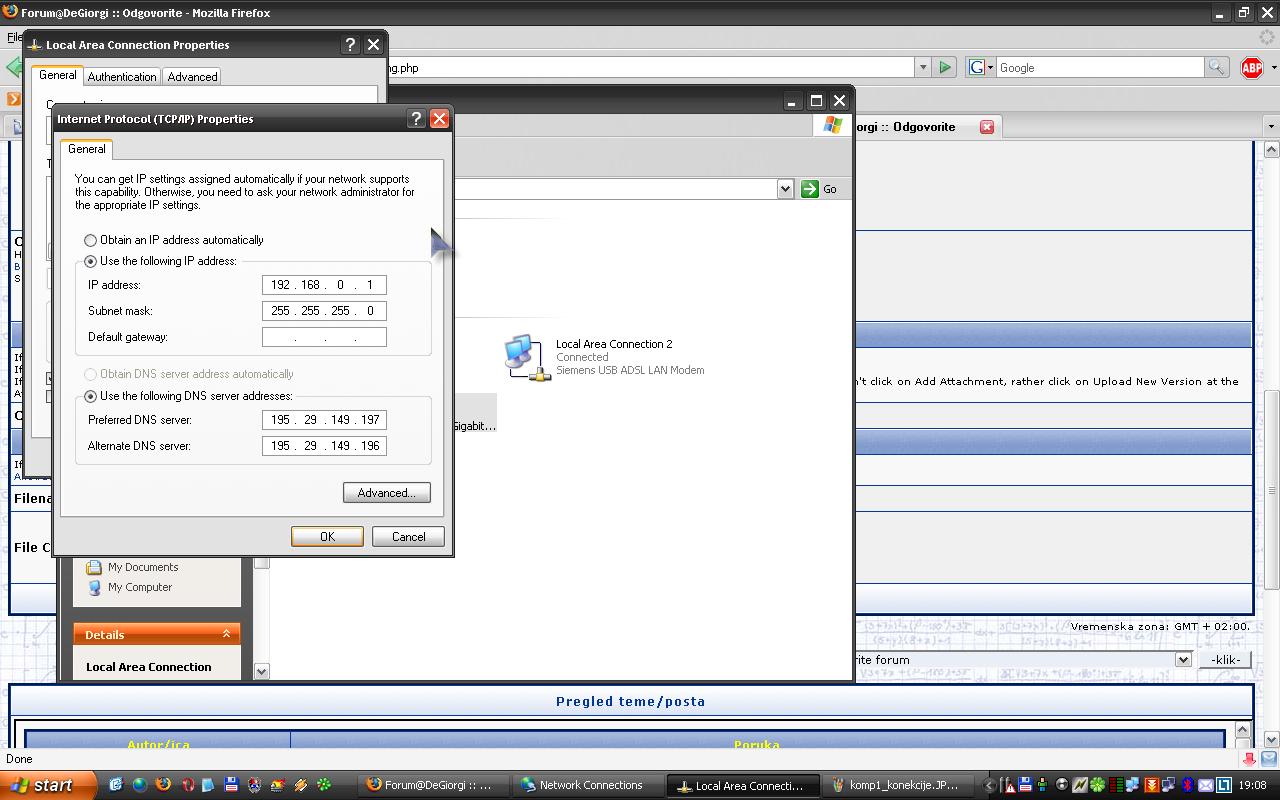Close the Odgovorite Firefox tab
This screenshot has height=800, width=1280.
point(987,127)
